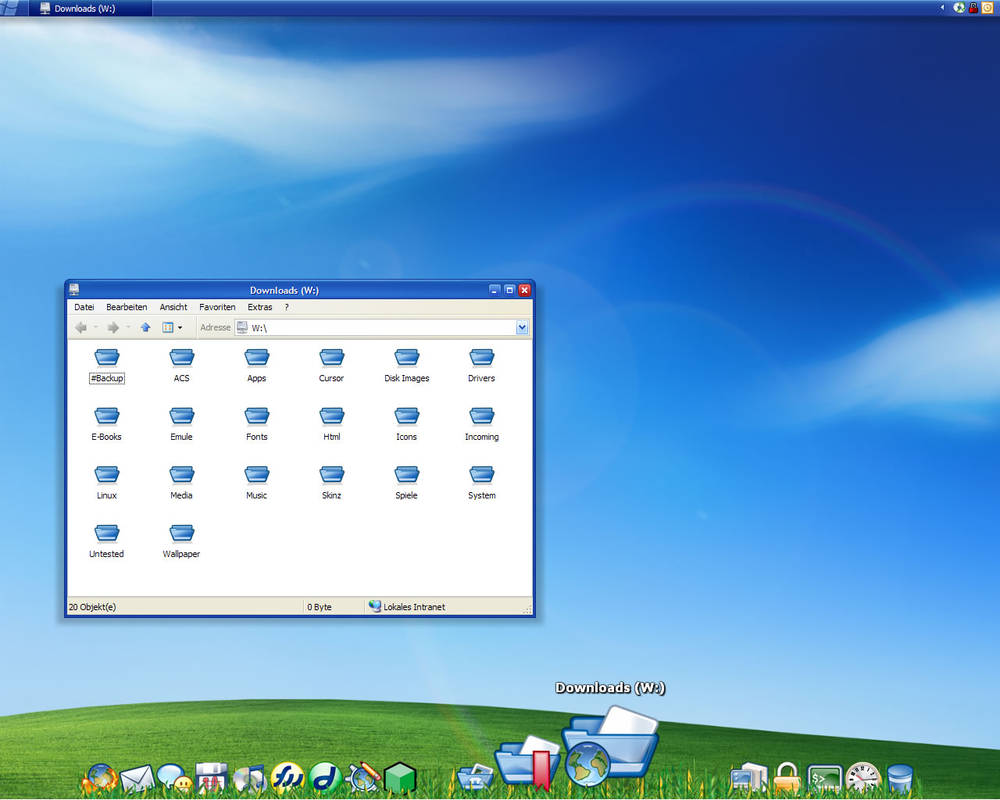This screenshot has width=1000, height=800.
Task: Expand hidden tray icons arrow
Action: click(942, 8)
